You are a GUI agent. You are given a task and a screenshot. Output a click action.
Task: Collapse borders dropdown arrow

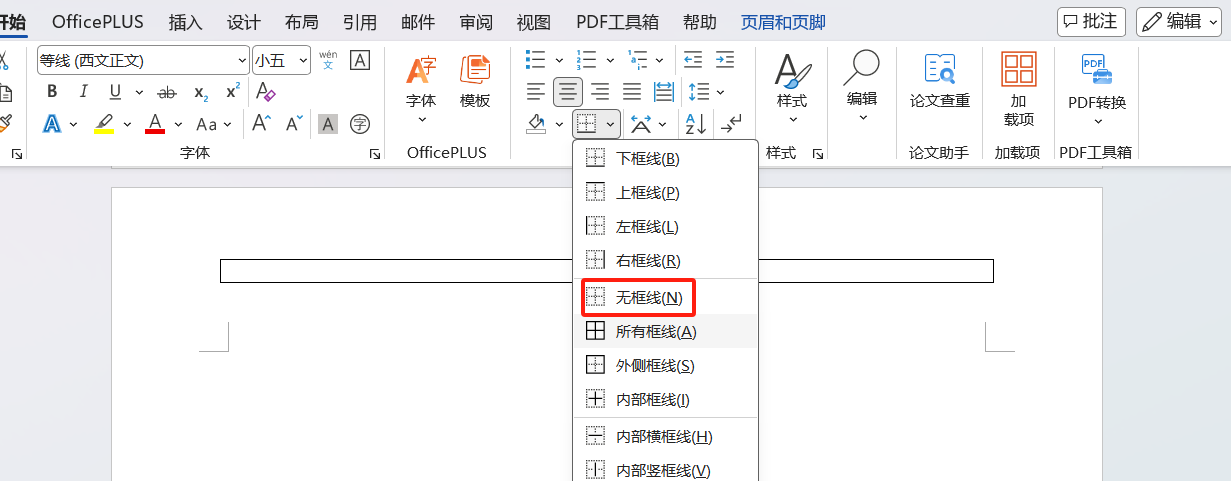pos(610,125)
